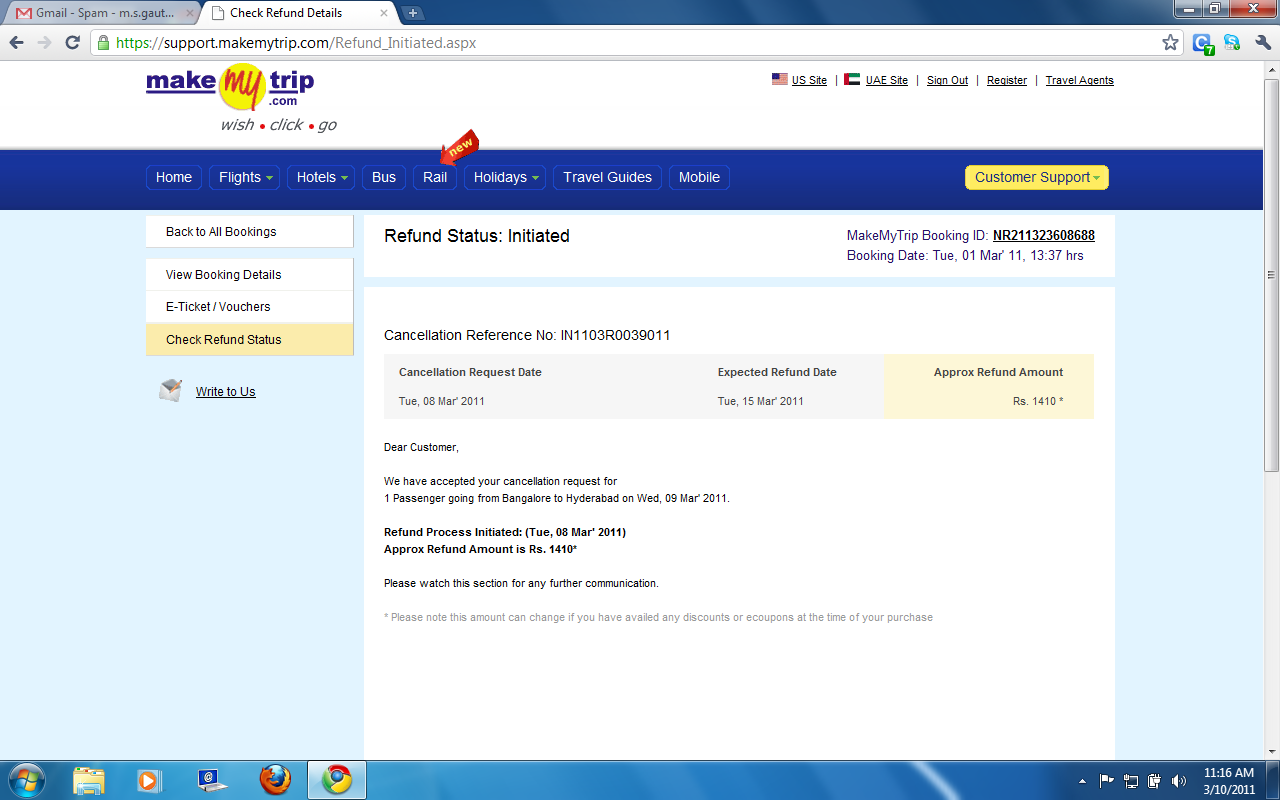Expand the Holidays dropdown menu
The width and height of the screenshot is (1280, 800).
(x=505, y=177)
